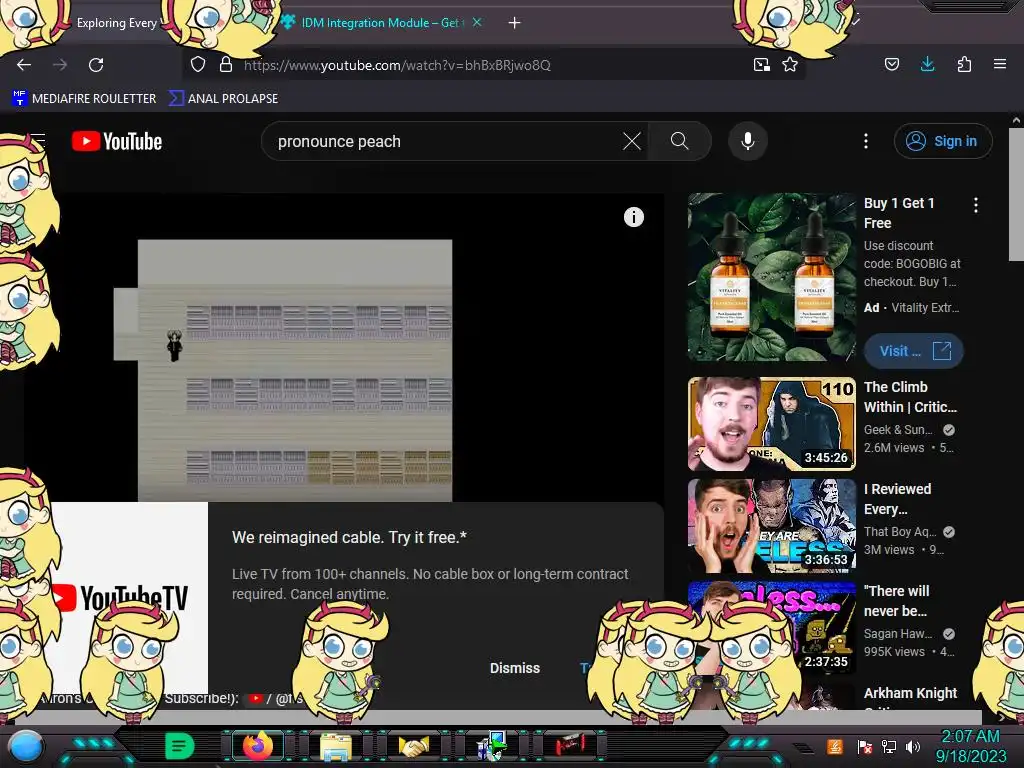Open the Firefox extensions puzzle icon
The image size is (1024, 768).
[964, 64]
